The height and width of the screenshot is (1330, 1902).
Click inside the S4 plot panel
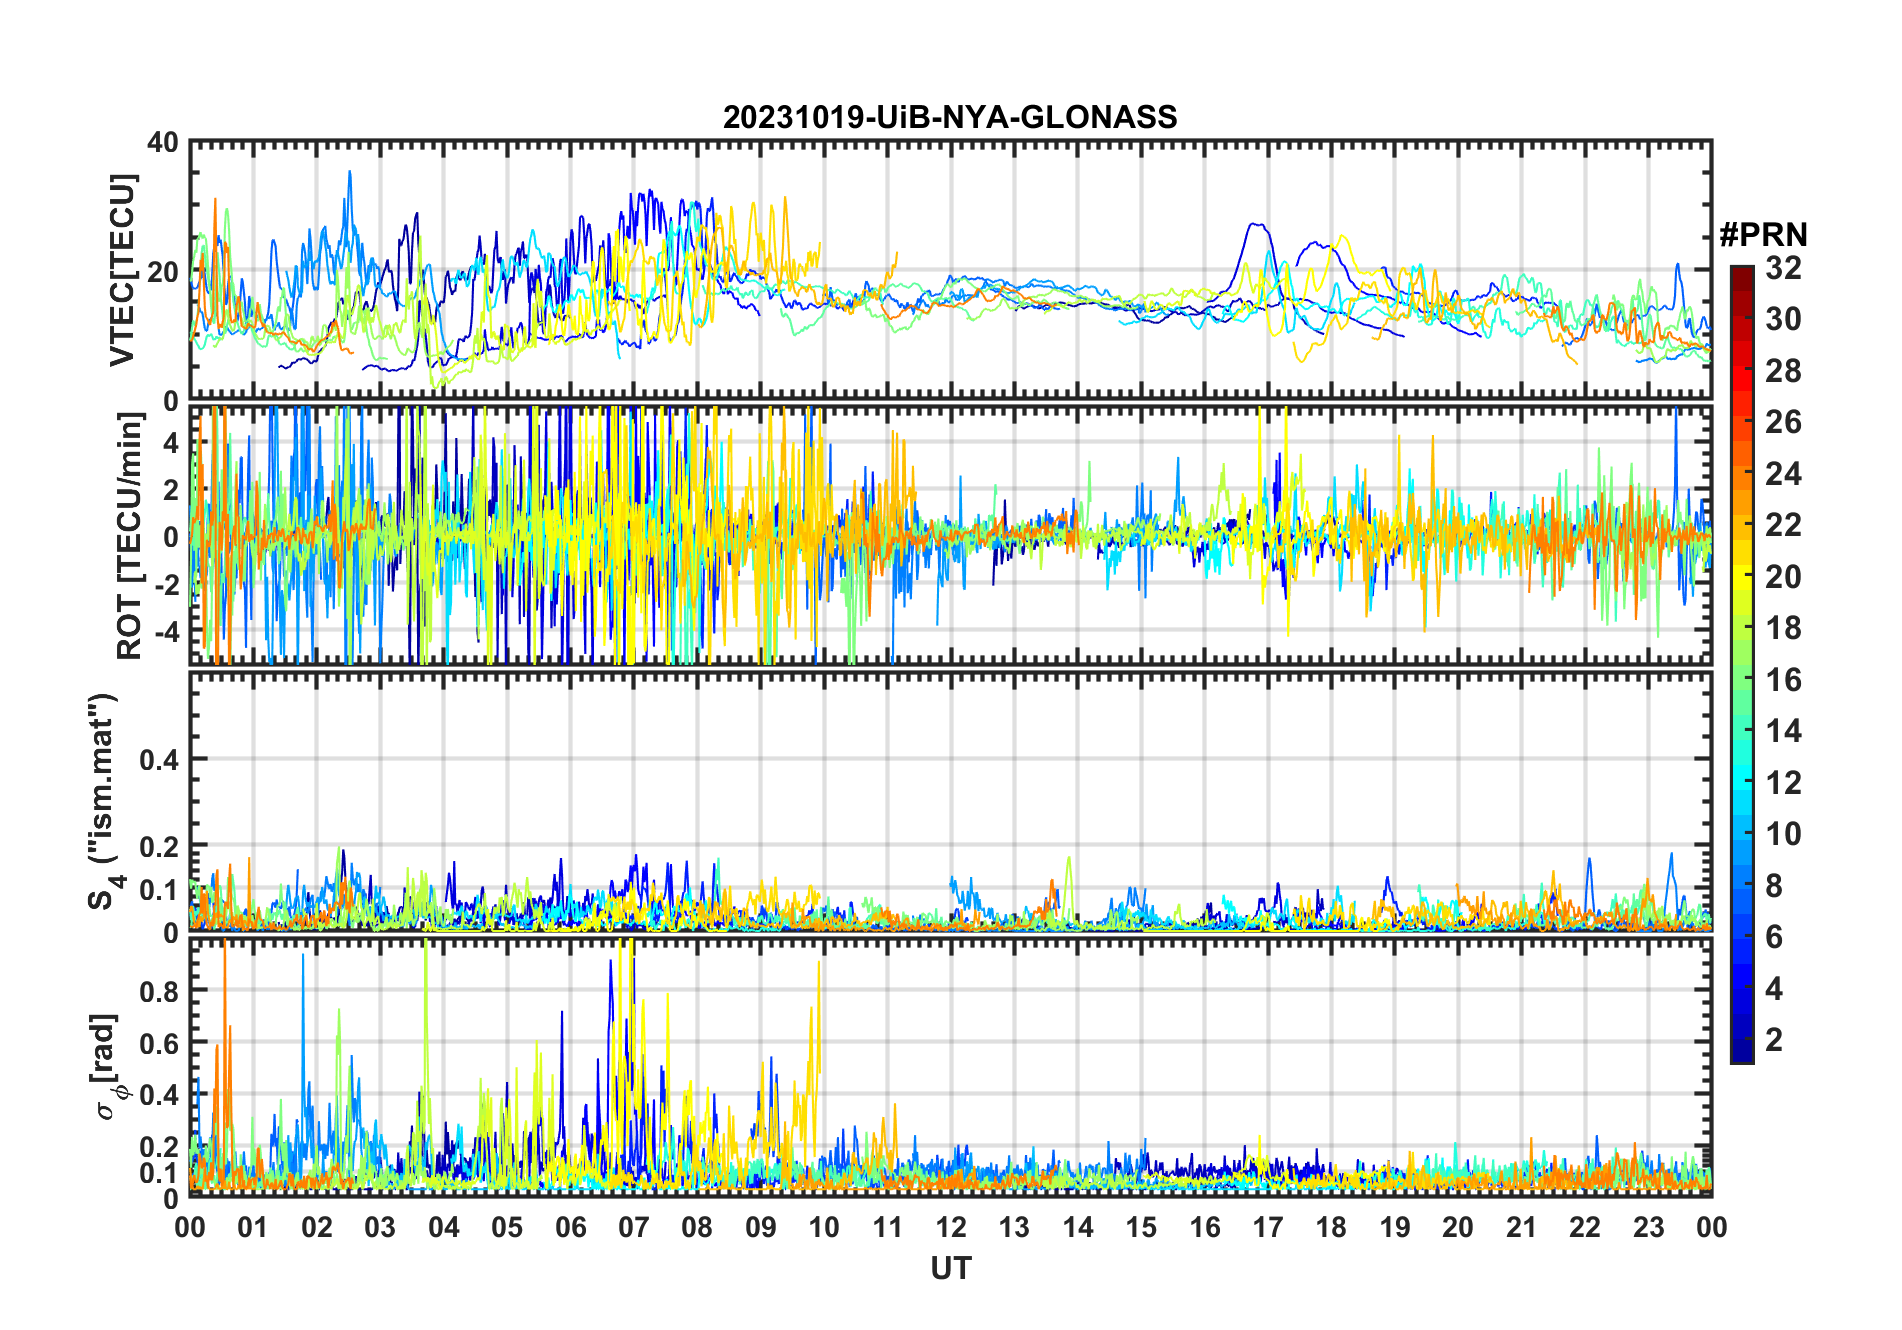point(951,801)
